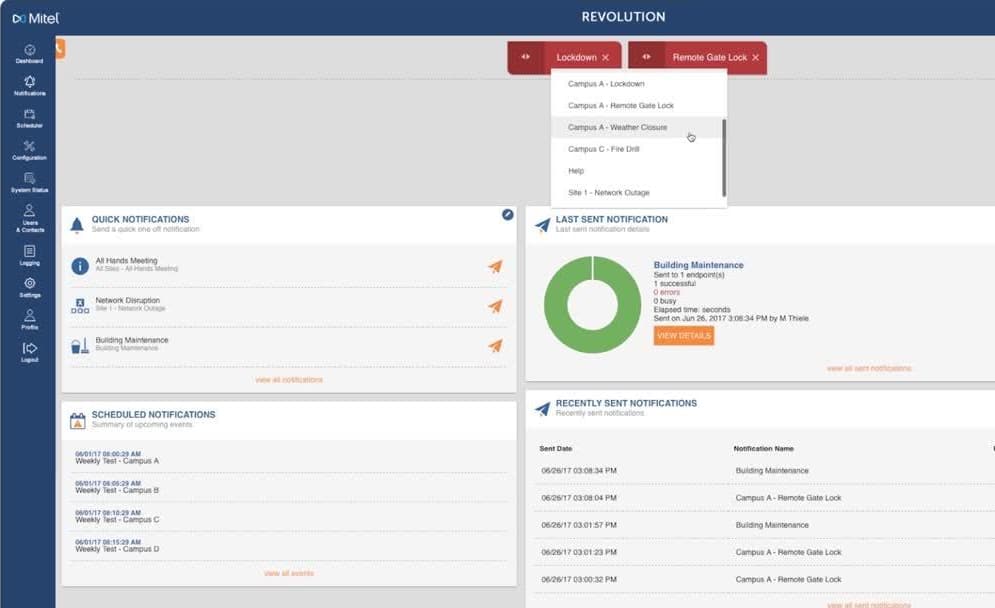The width and height of the screenshot is (995, 608).
Task: Click the '0 errors' text in Last Sent
Action: 666,293
